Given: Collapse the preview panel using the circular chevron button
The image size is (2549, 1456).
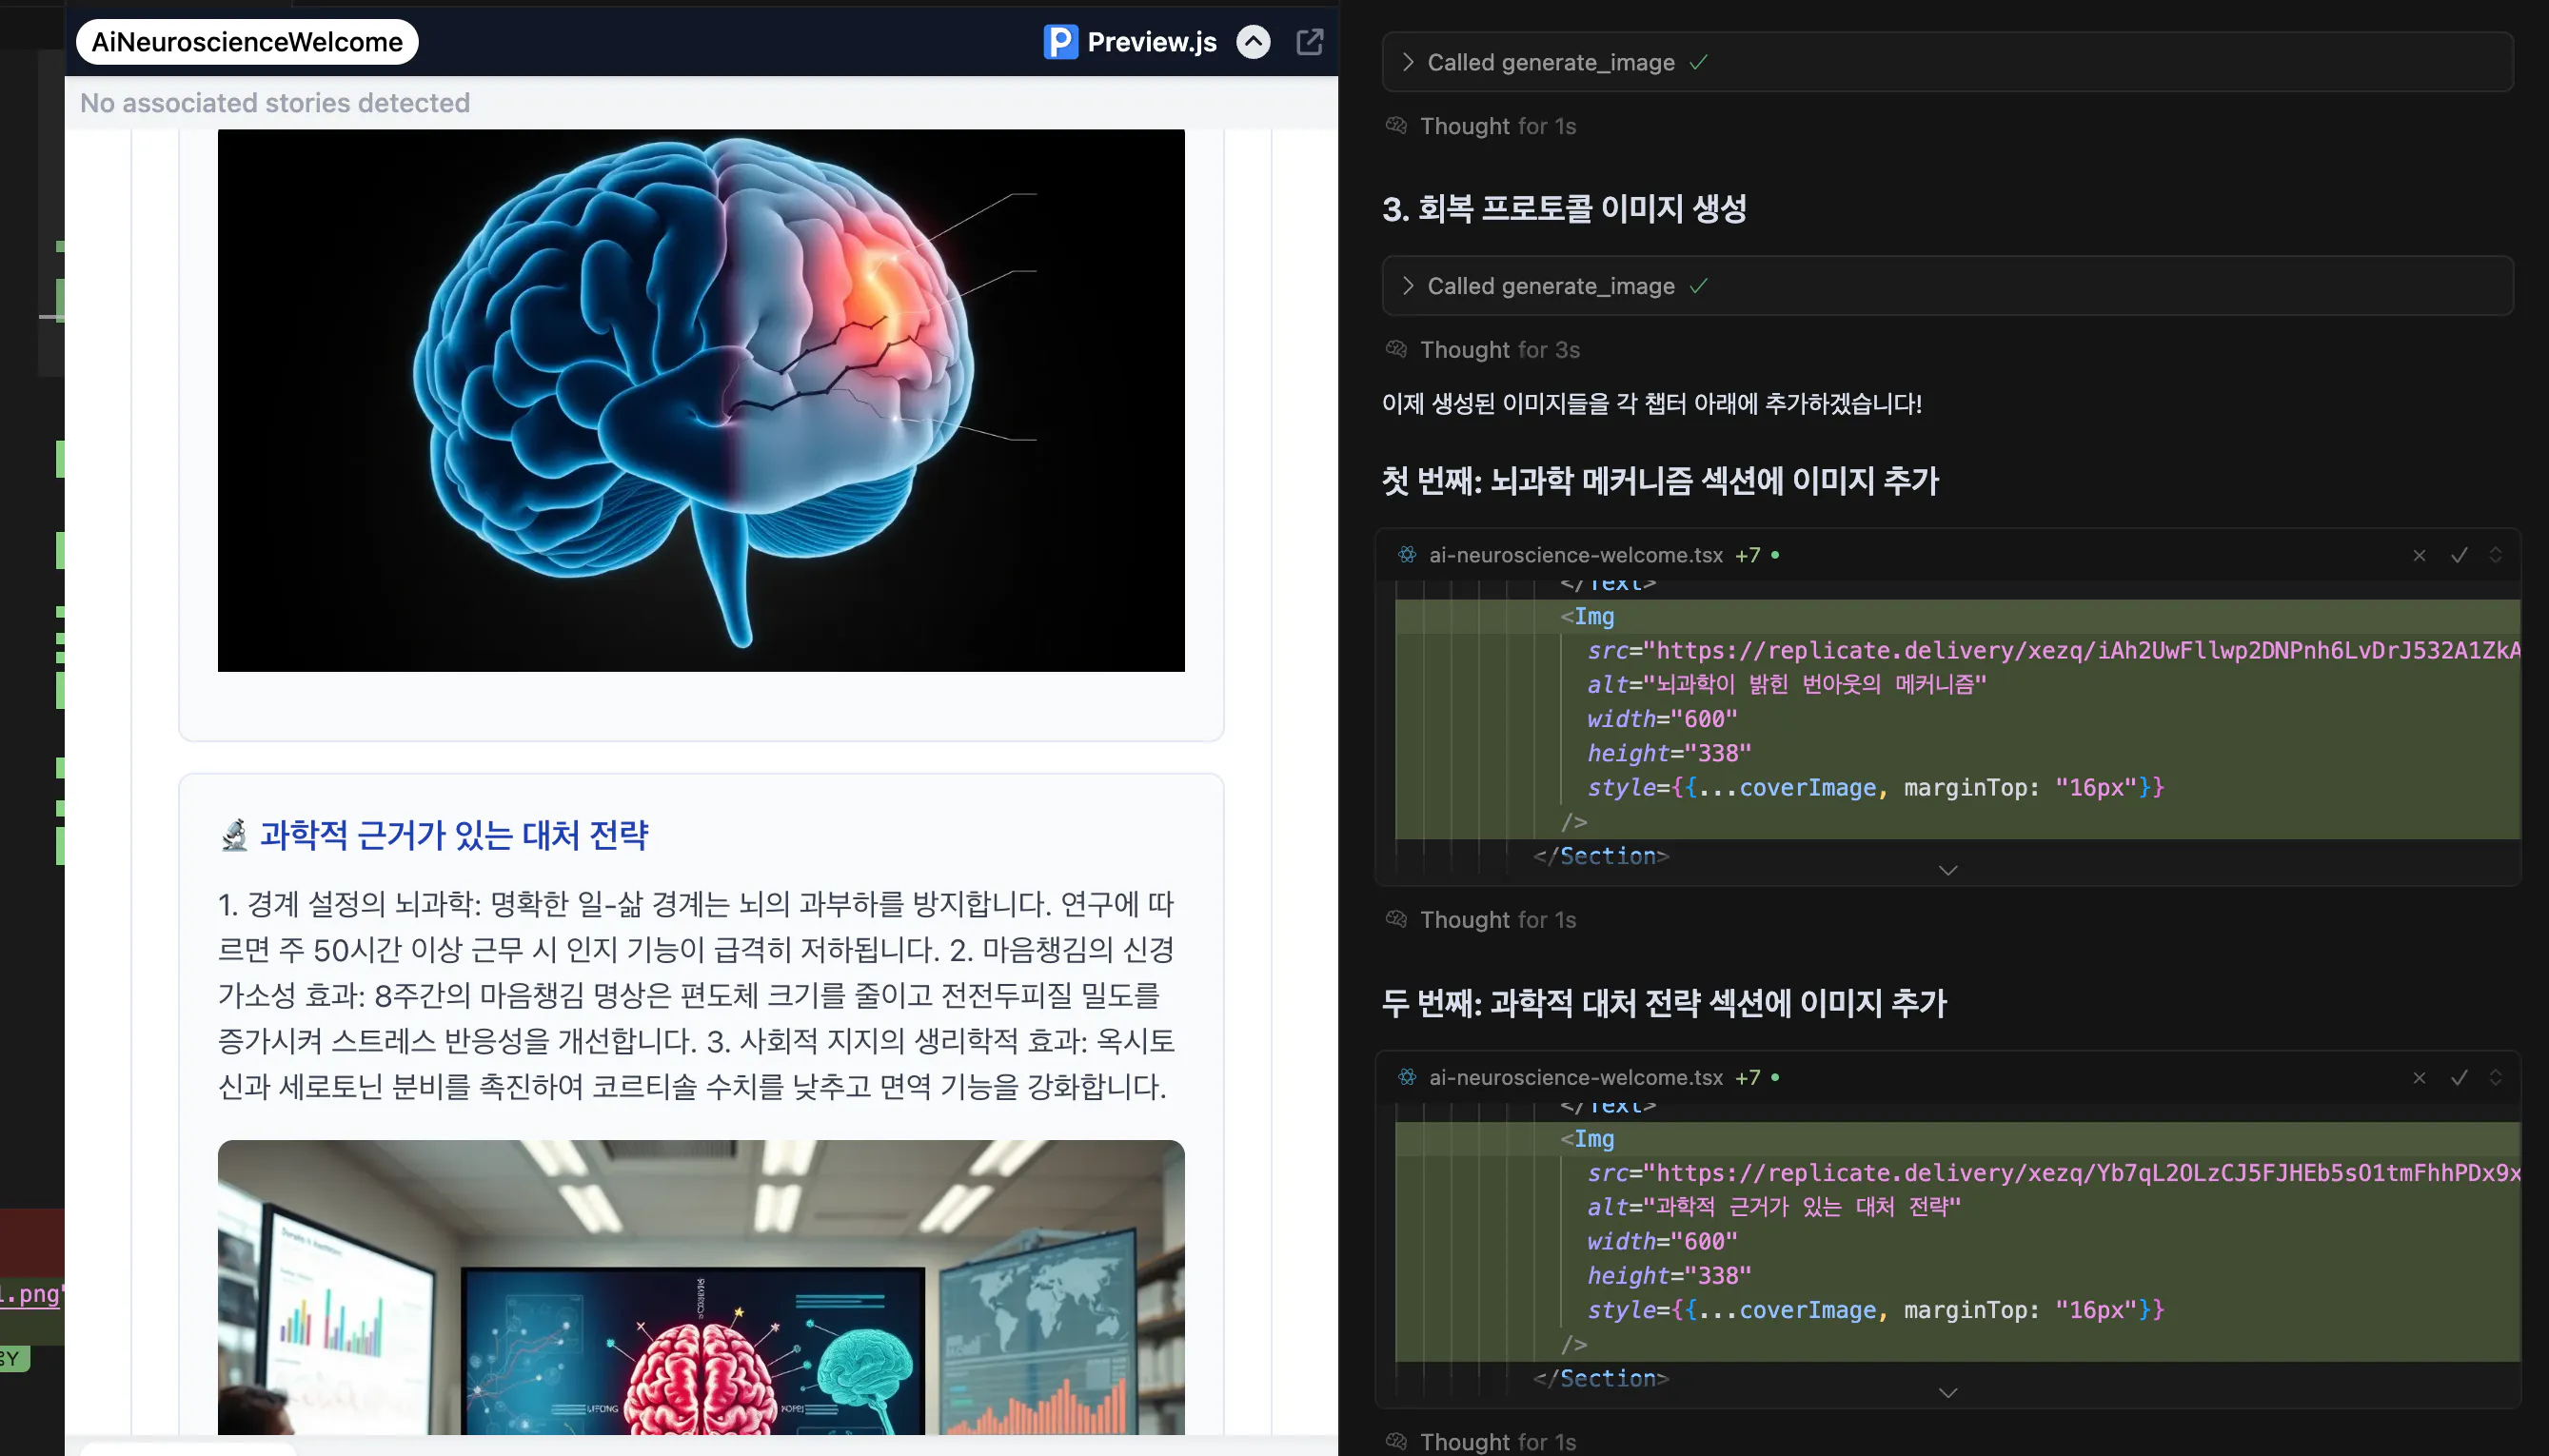Looking at the screenshot, I should [x=1252, y=41].
